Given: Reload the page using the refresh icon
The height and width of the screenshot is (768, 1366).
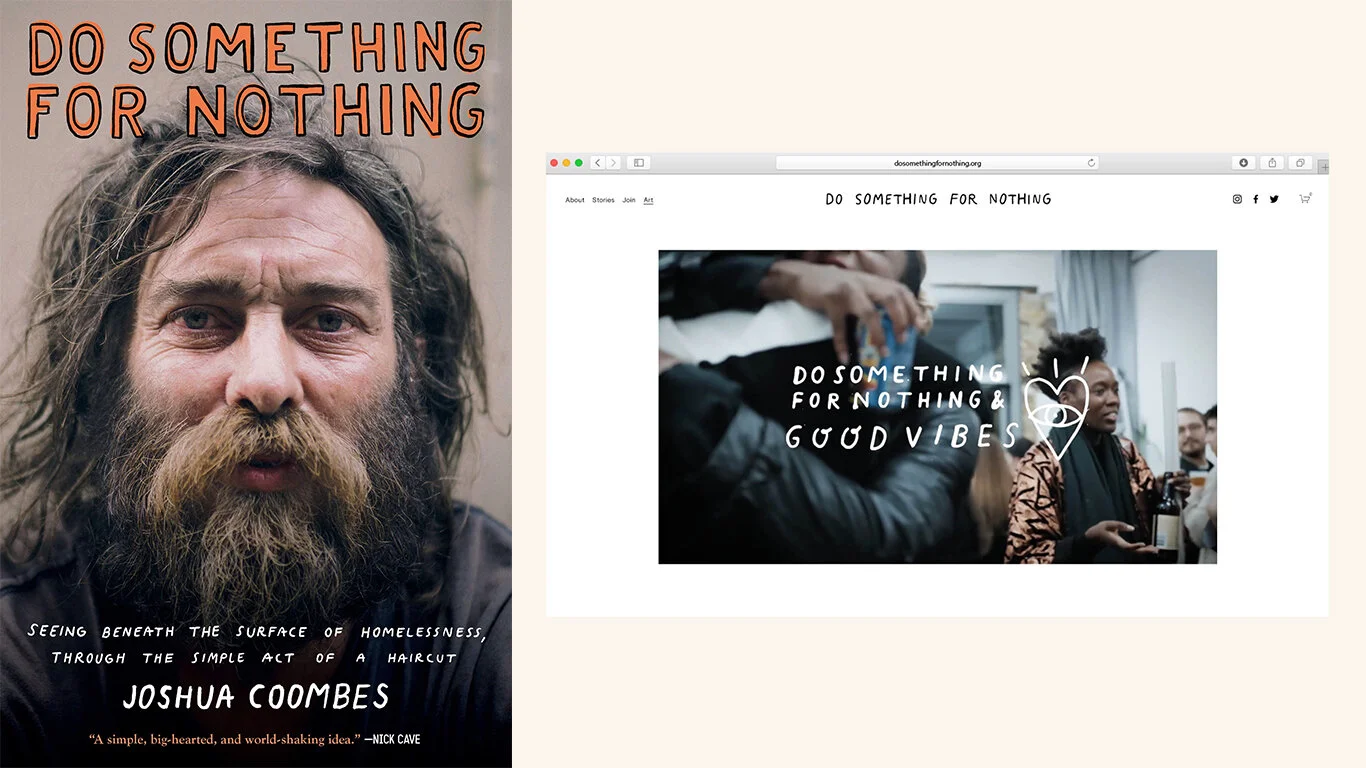Looking at the screenshot, I should (1091, 163).
